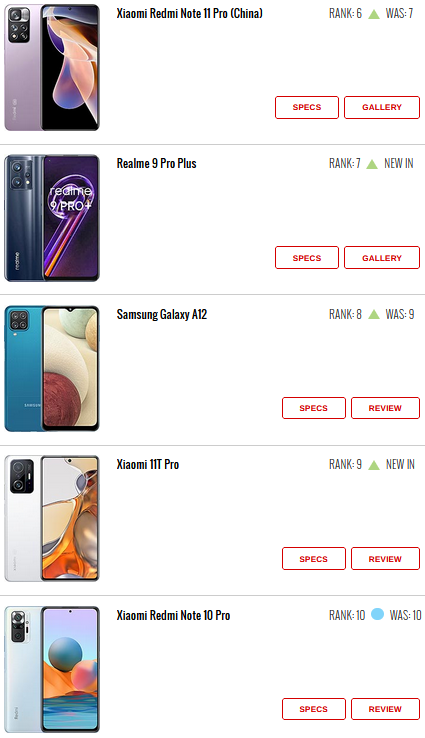Read the Xiaomi 11T Pro Review
Screen dimensions: 425x738
click(385, 559)
